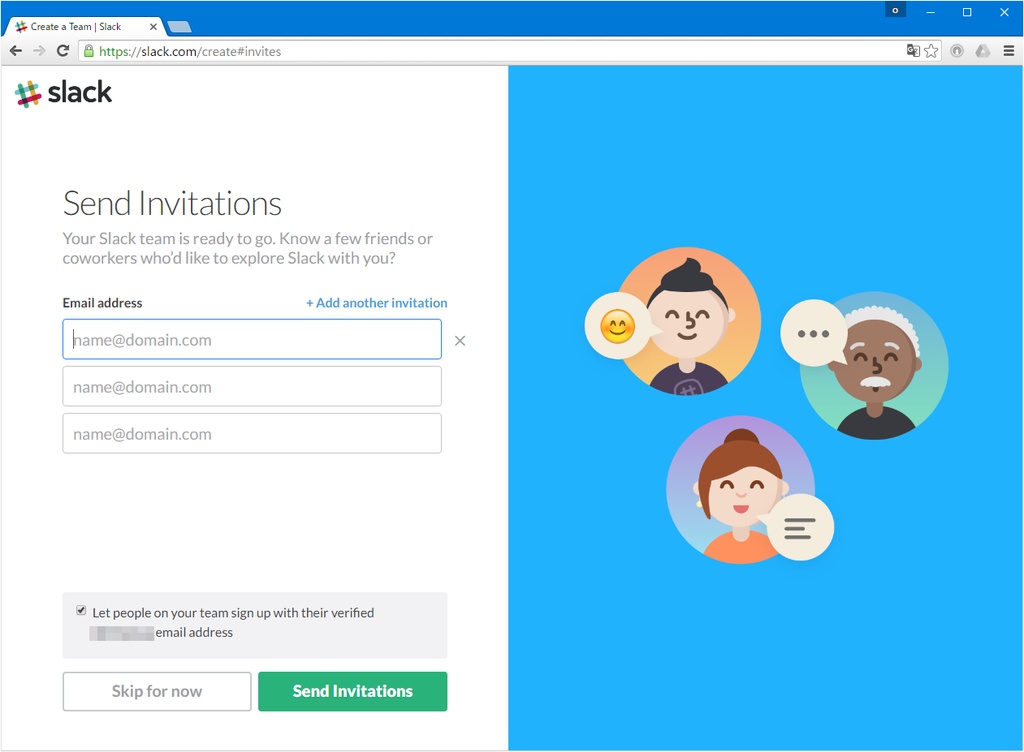Viewport: 1024px width, 752px height.
Task: Focus the first email address field
Action: [252, 339]
